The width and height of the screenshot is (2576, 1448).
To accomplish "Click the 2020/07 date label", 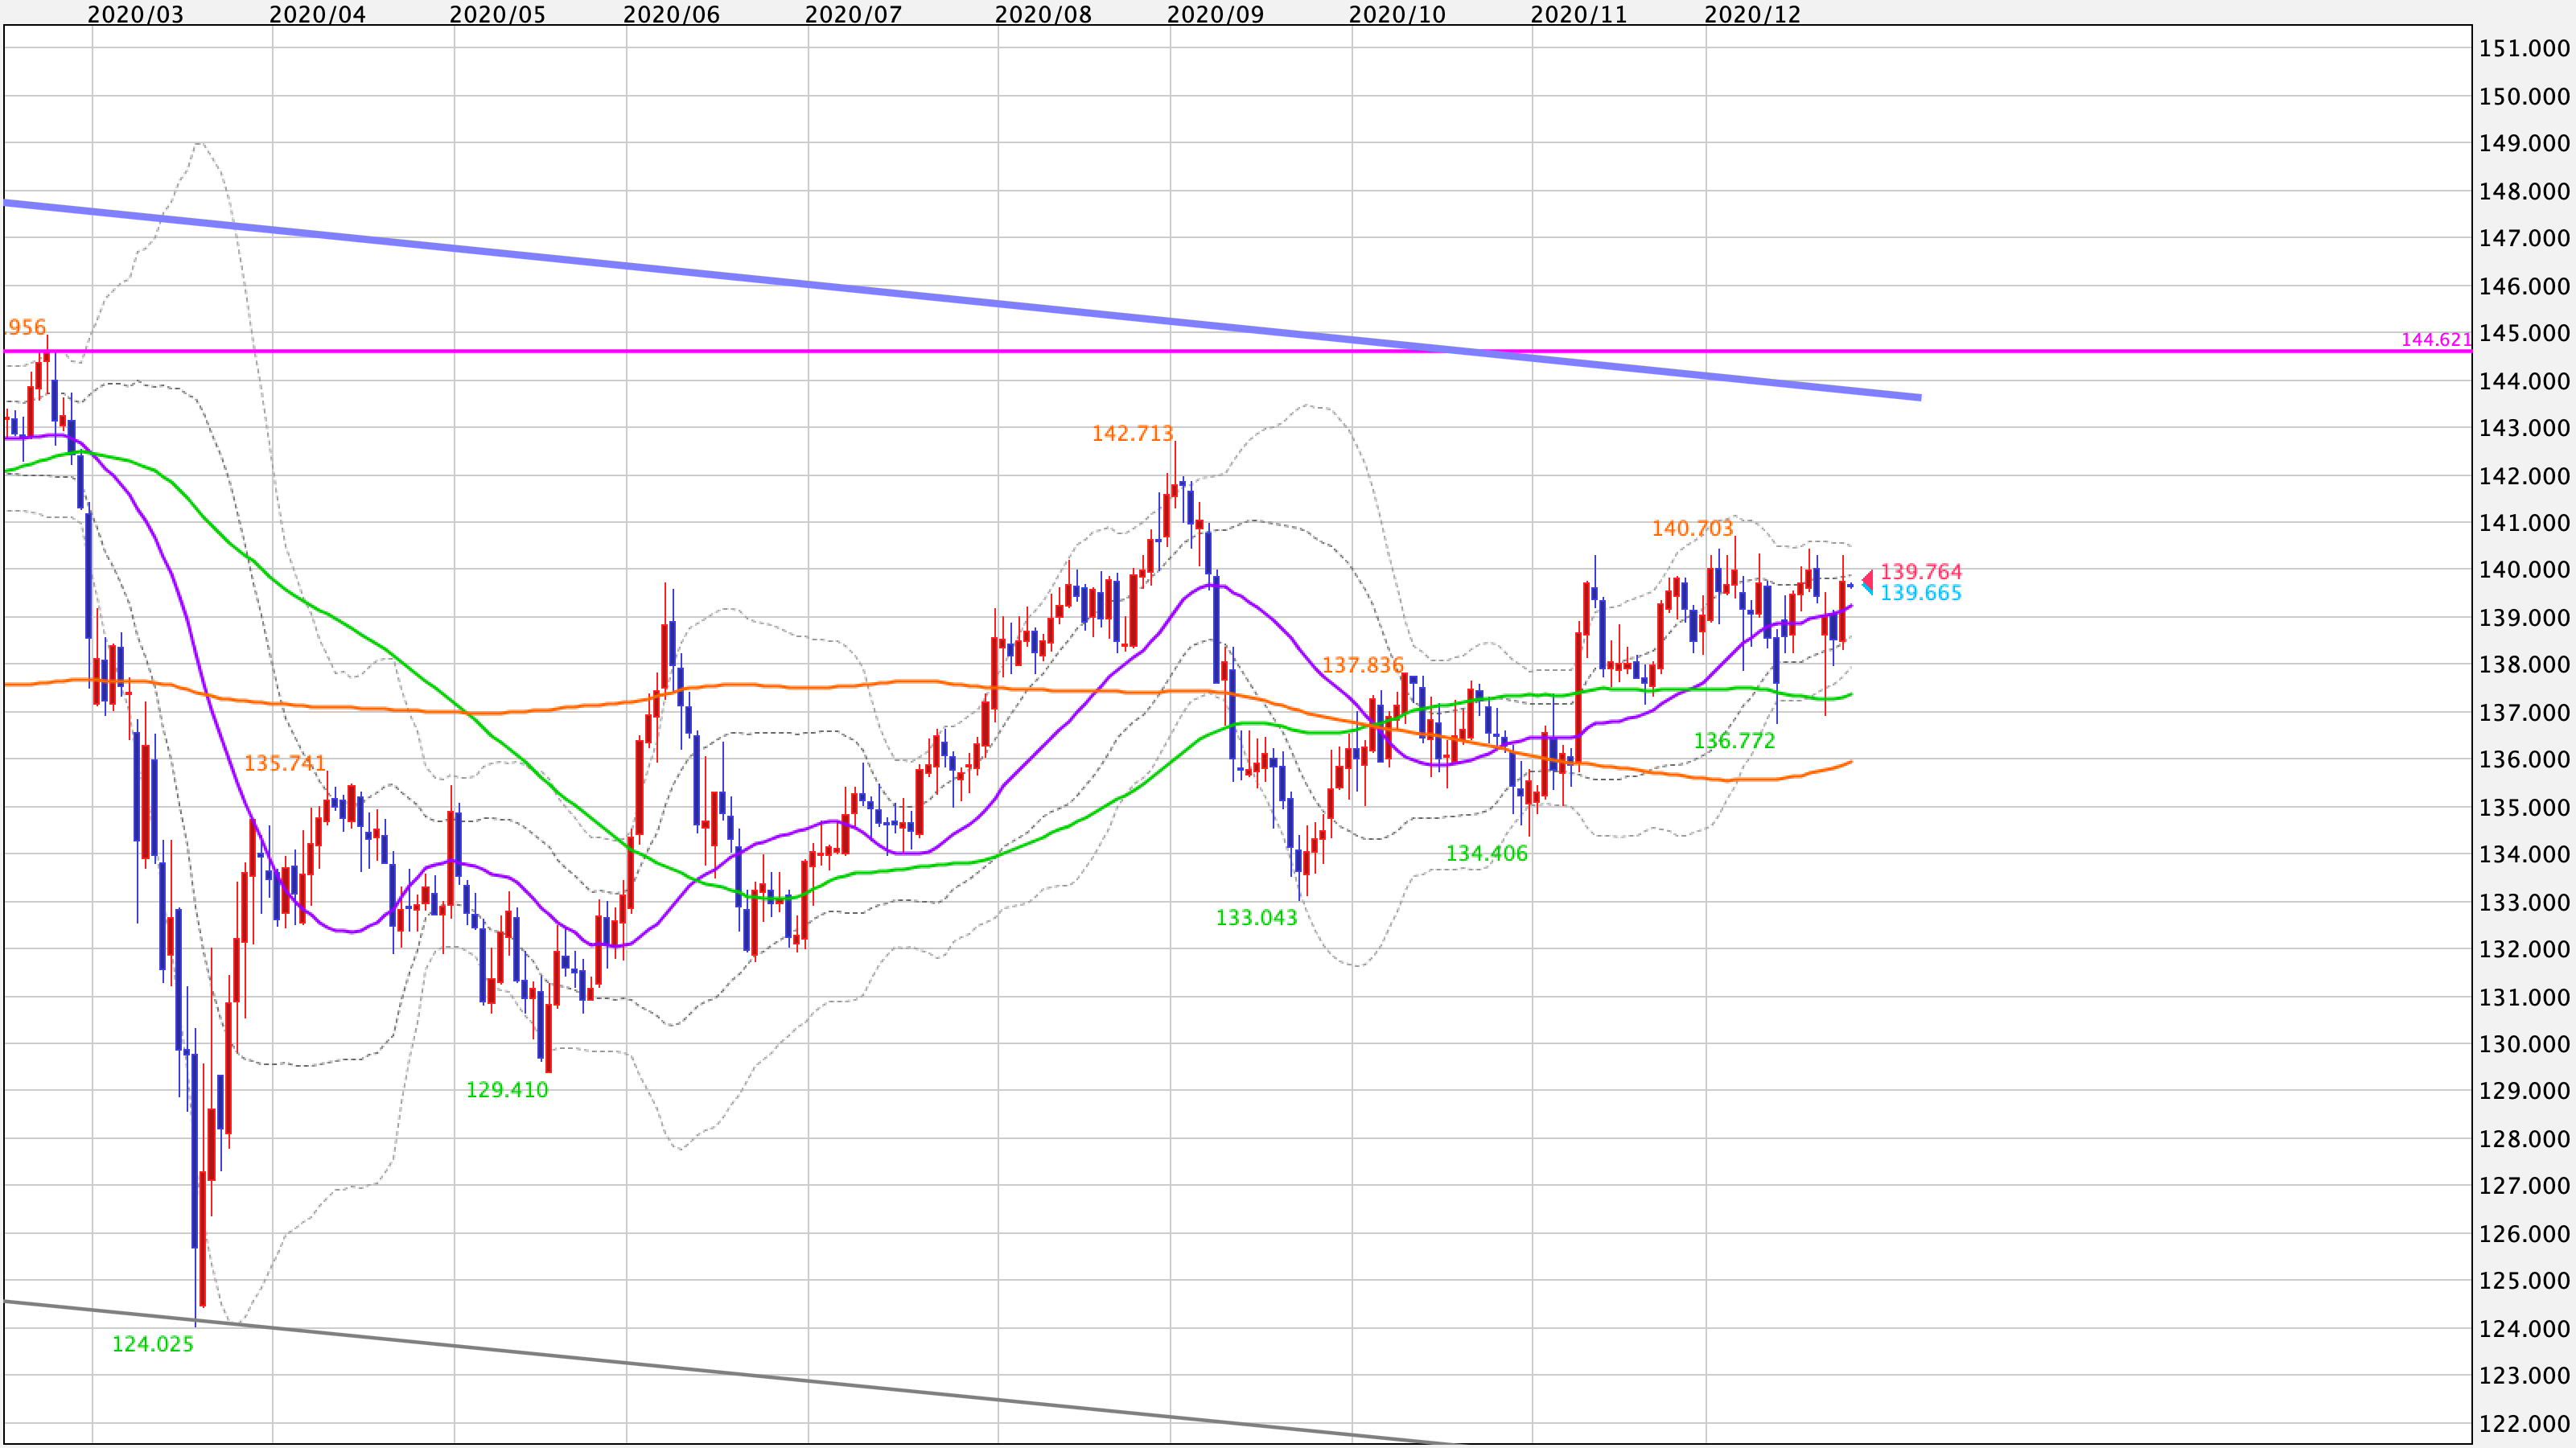I will tap(853, 14).
